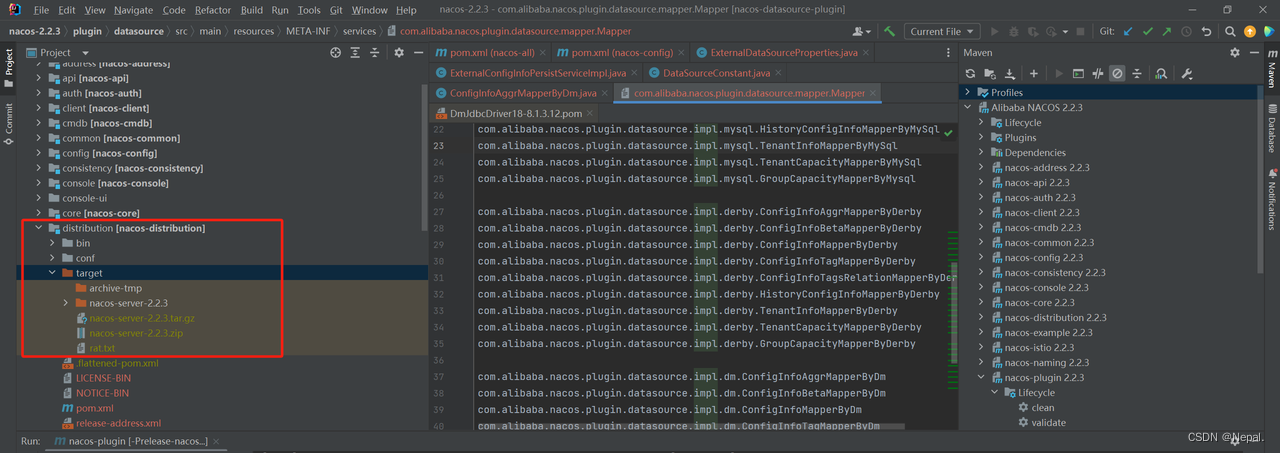Click the Run green play icon
1280x453 pixels.
coord(996,31)
